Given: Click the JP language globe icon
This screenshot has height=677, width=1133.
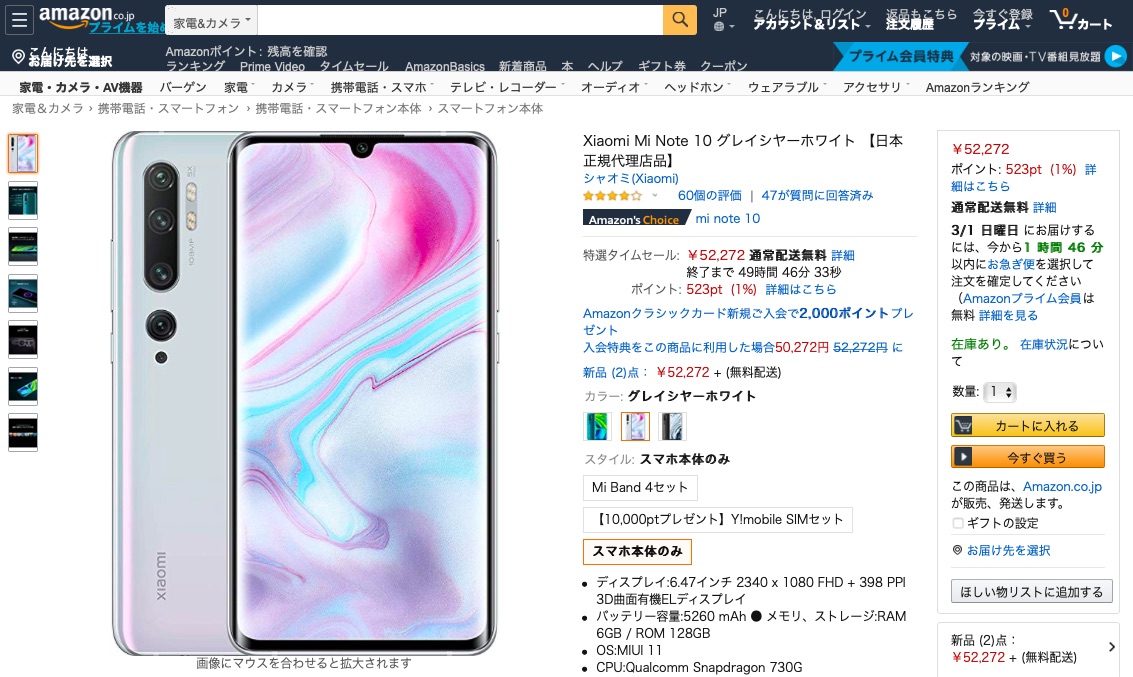Looking at the screenshot, I should [719, 27].
